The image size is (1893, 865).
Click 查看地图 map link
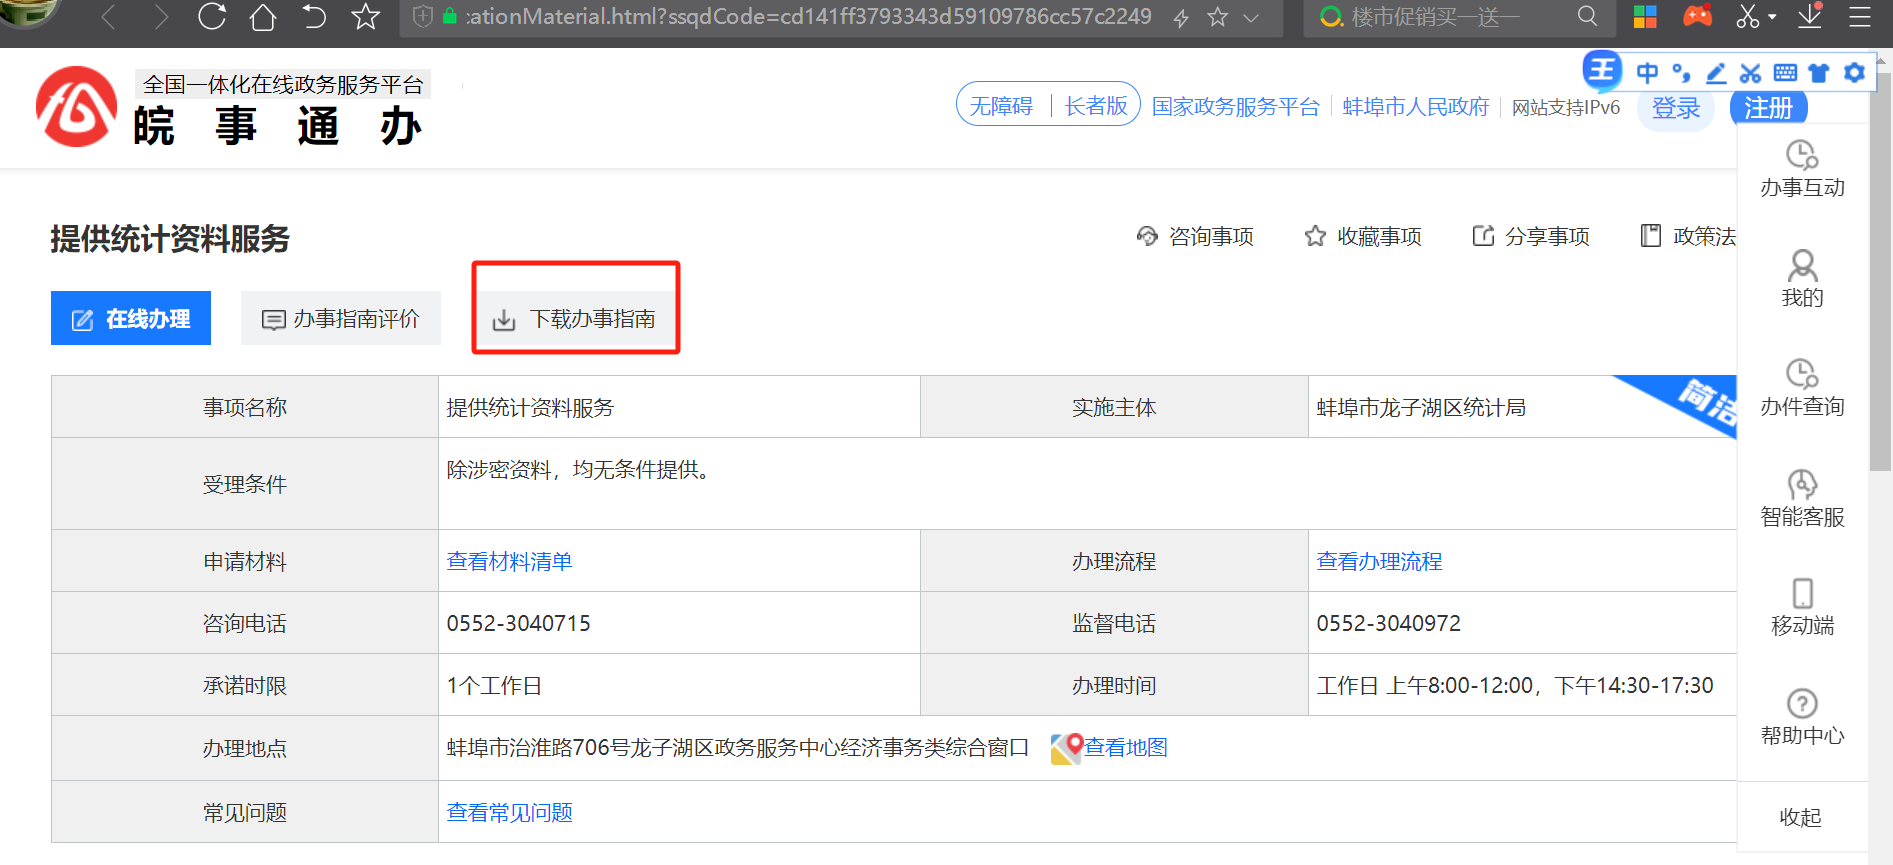pyautogui.click(x=1125, y=747)
